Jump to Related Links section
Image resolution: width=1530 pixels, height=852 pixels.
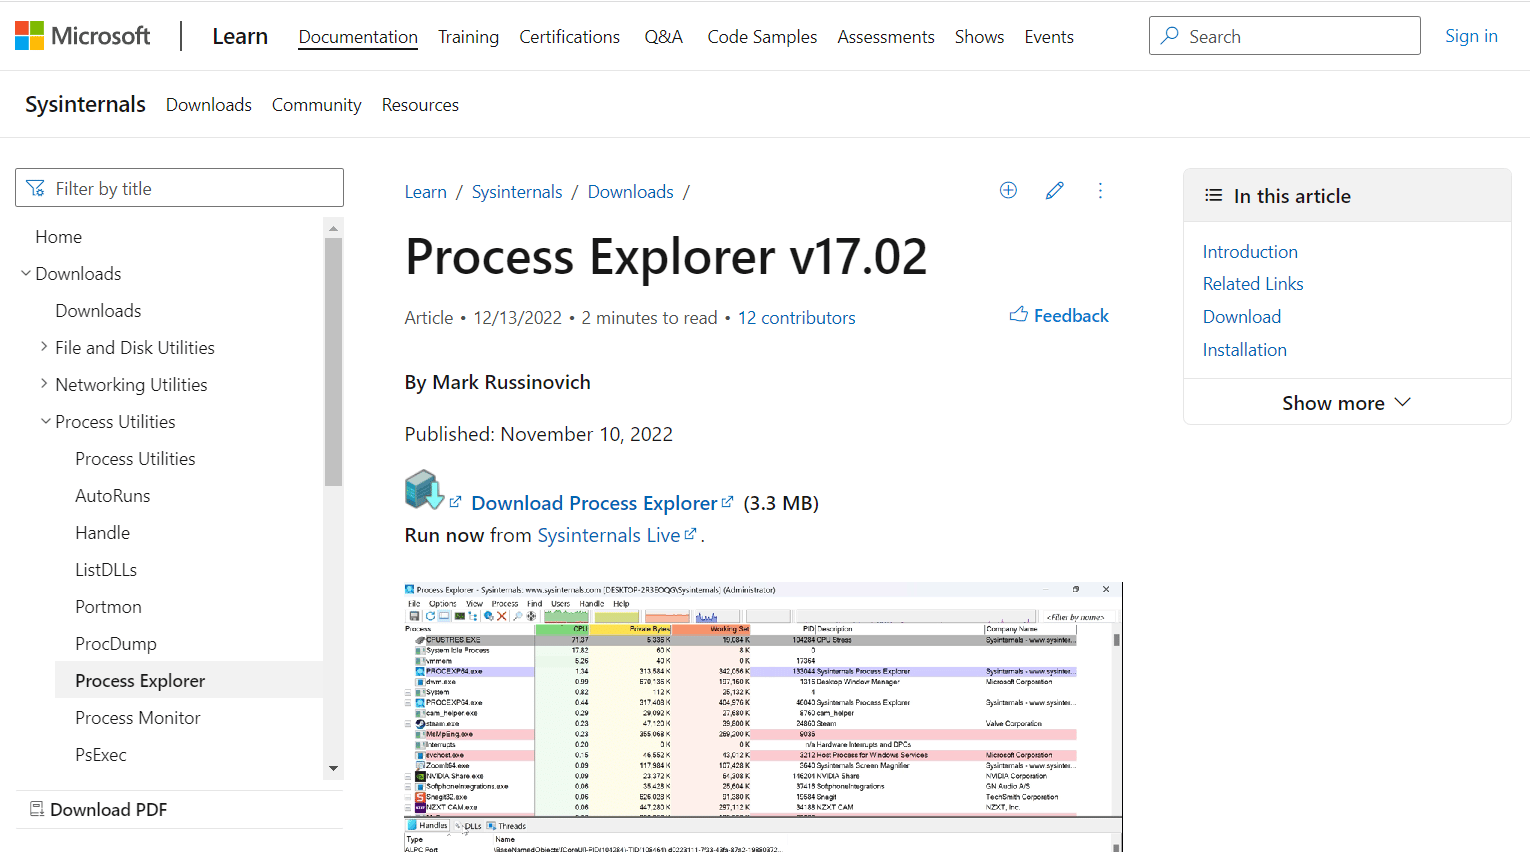pos(1253,284)
